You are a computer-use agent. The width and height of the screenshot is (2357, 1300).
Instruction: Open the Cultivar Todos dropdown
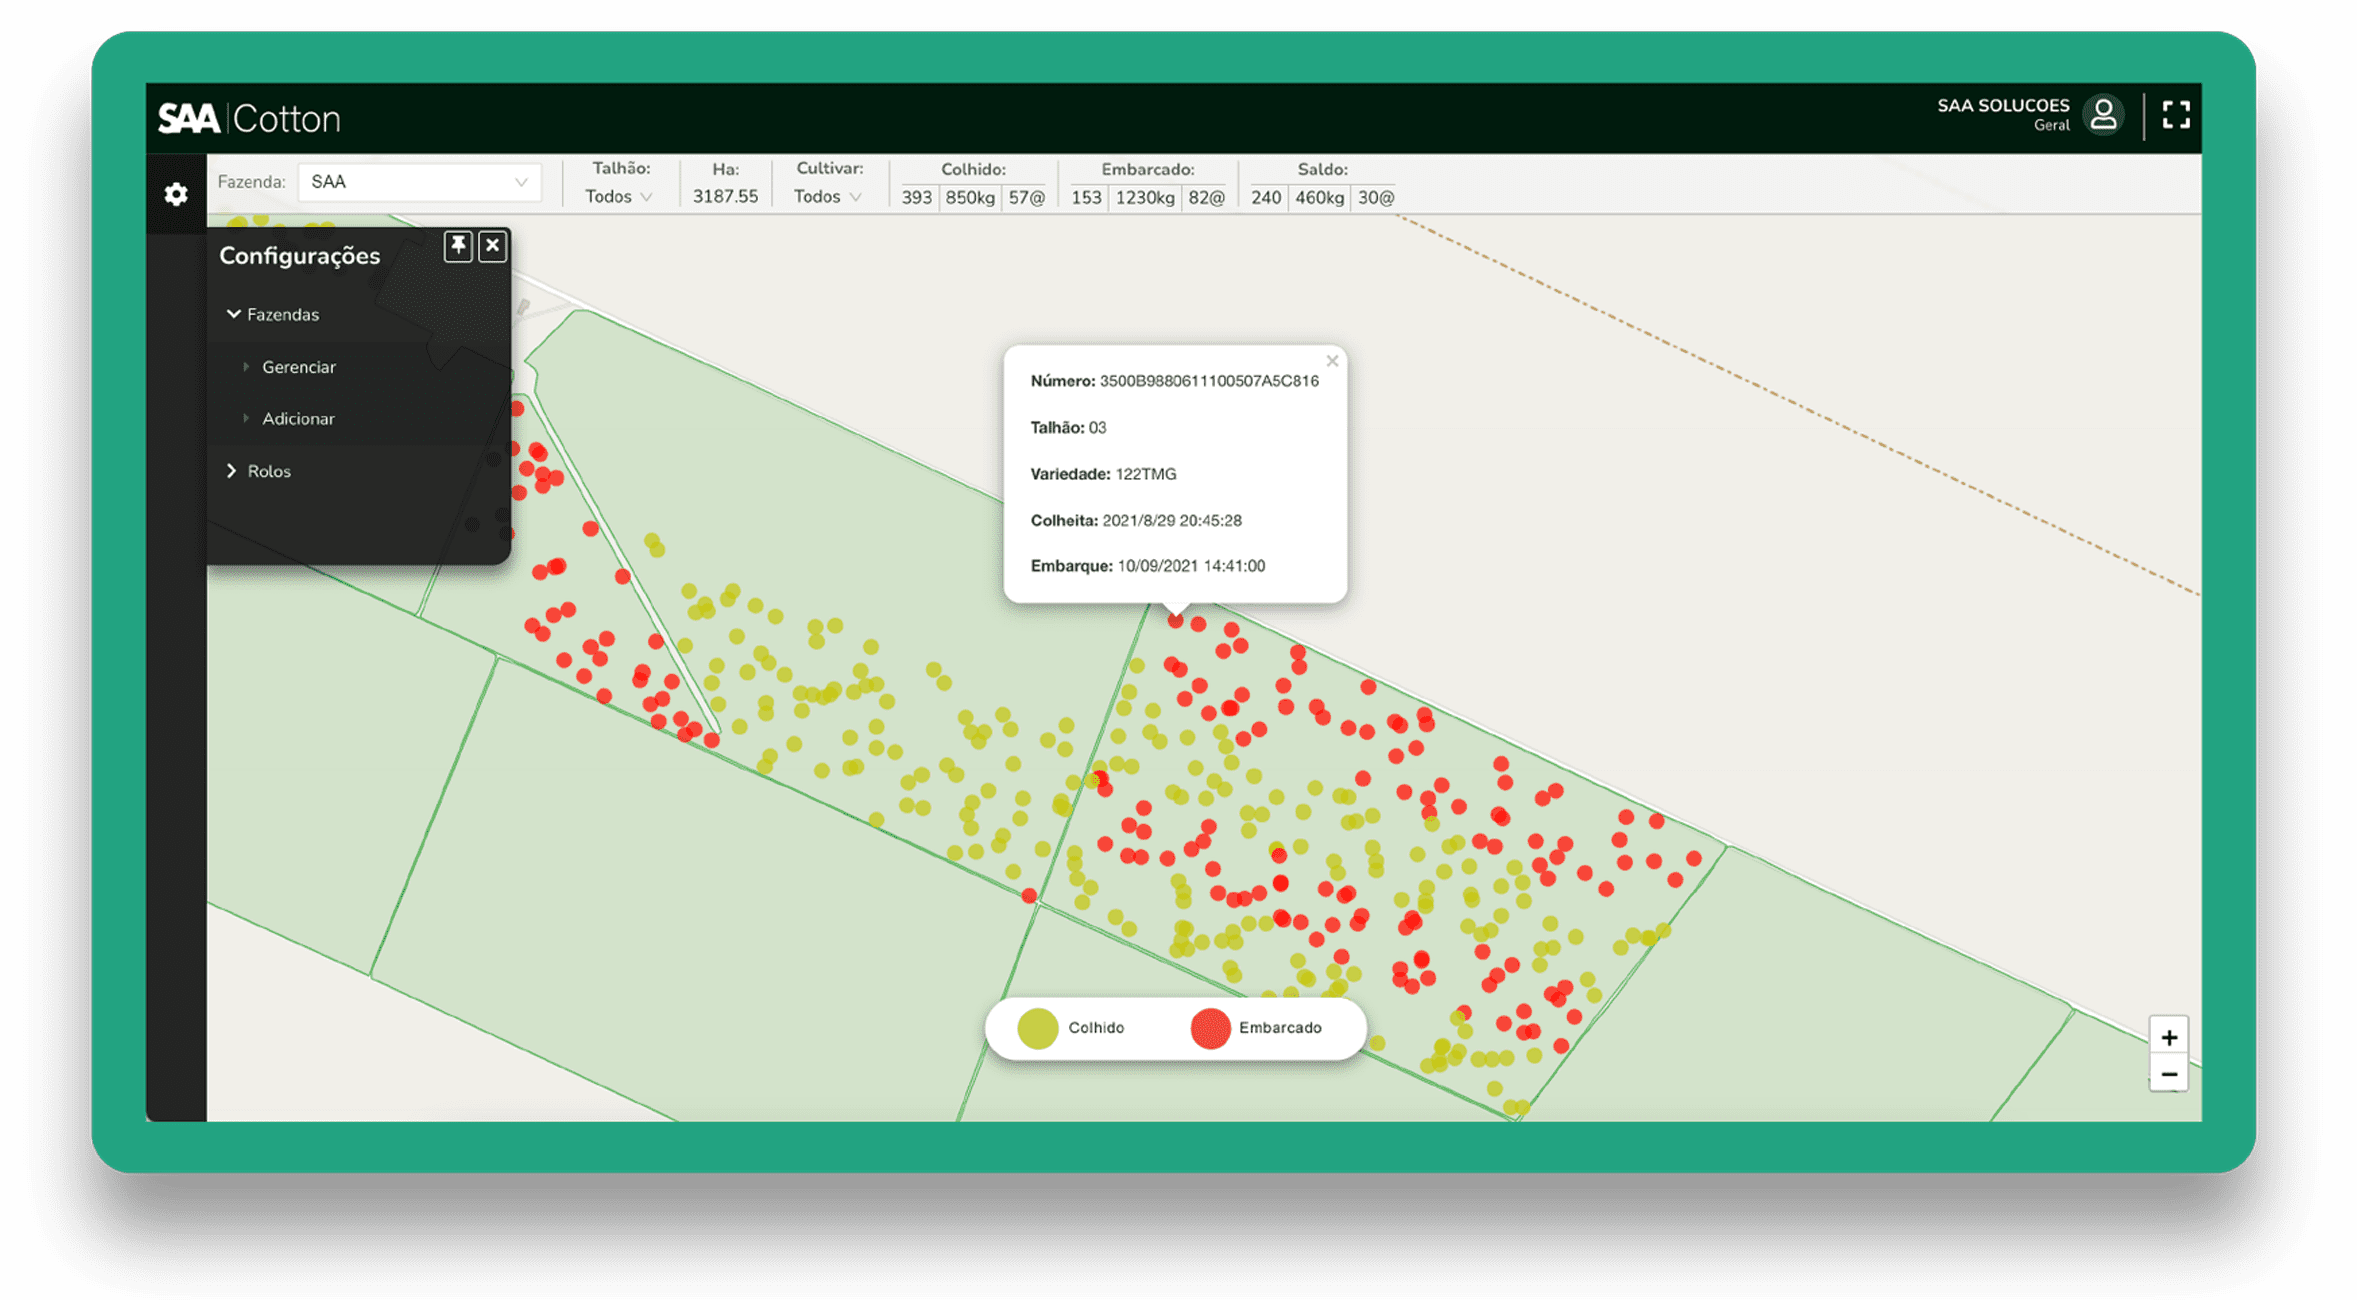click(827, 197)
